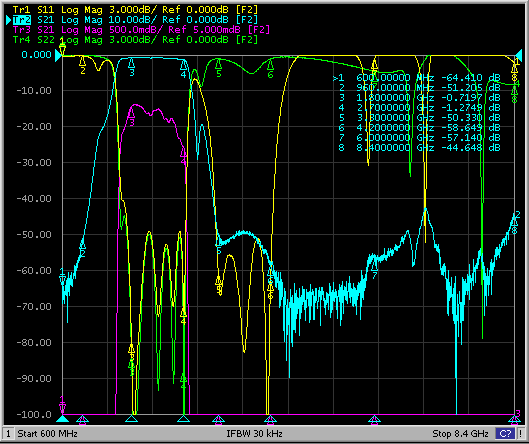Click cyan marker 4 triangle on passband edge
Screen dimensions: 529x444
pos(184,65)
